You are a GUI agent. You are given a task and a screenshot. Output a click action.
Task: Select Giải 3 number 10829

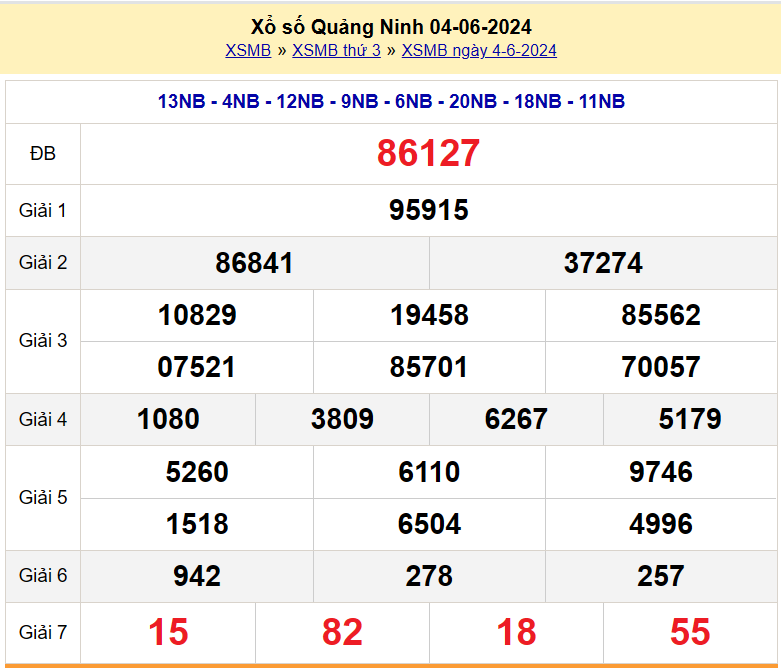(197, 316)
